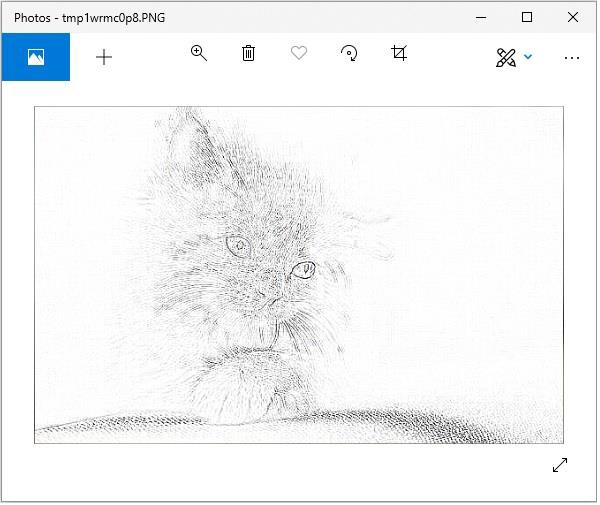This screenshot has height=505, width=600.
Task: Minimize the Photos window
Action: coord(481,17)
